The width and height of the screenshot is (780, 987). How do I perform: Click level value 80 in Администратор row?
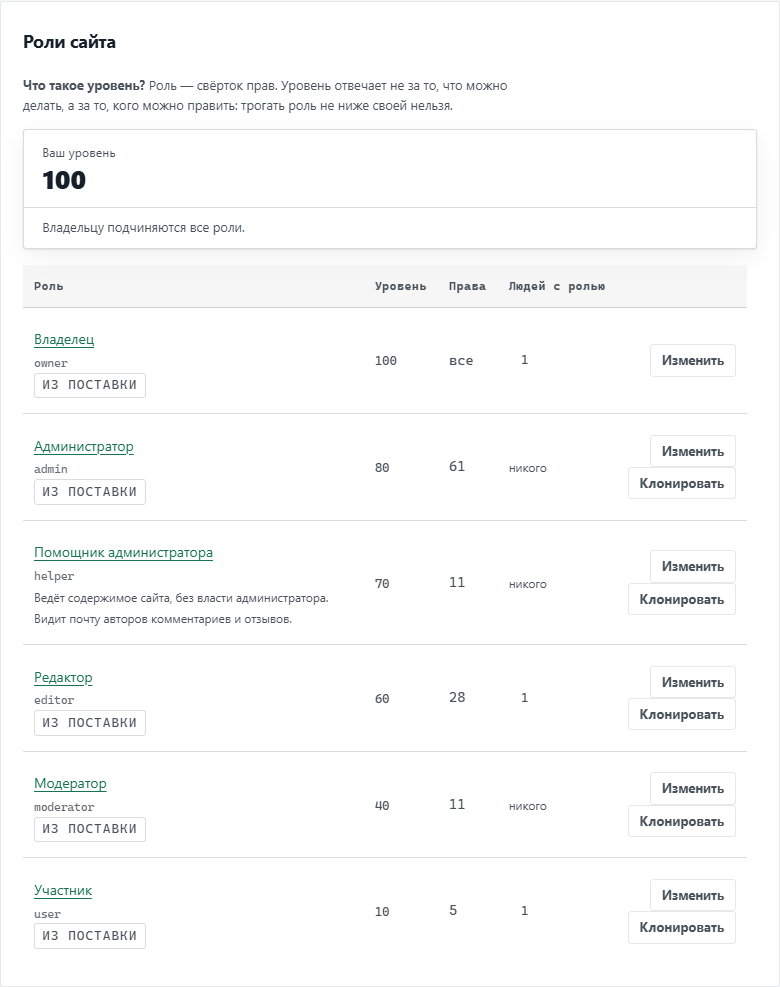tap(382, 468)
